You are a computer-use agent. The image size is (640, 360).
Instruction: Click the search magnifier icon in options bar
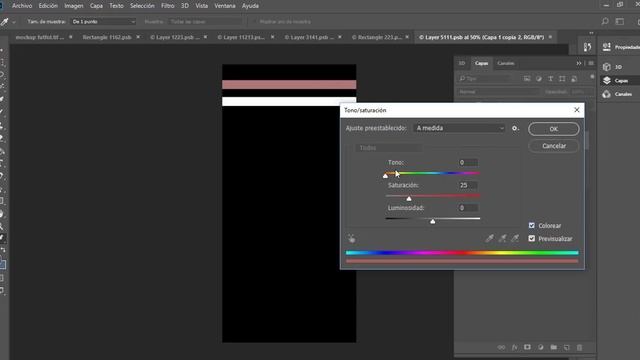[605, 21]
